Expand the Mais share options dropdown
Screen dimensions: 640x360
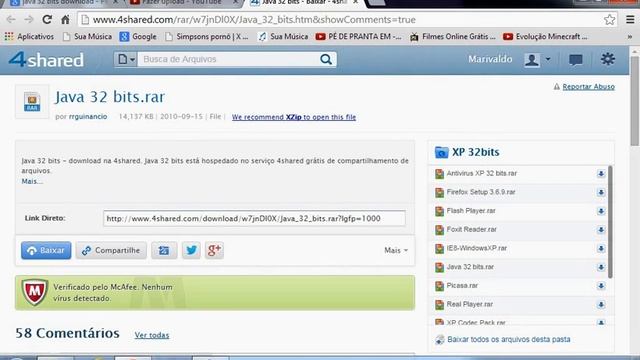pos(396,250)
